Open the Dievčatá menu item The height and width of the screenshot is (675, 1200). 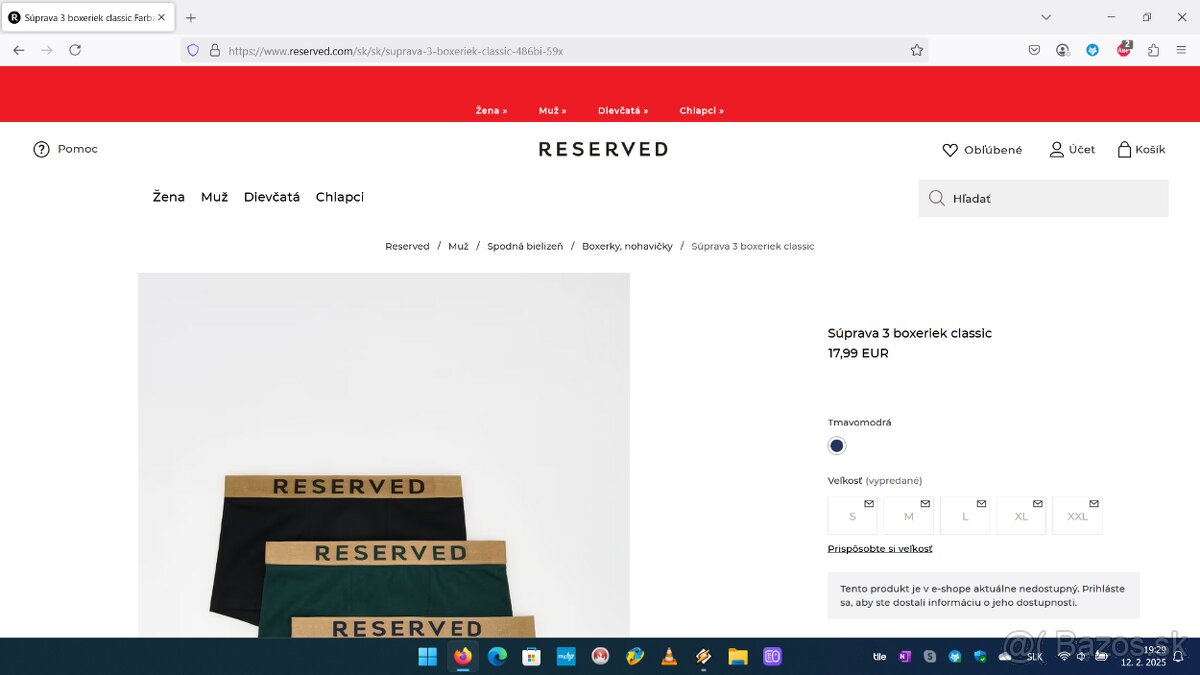point(271,197)
